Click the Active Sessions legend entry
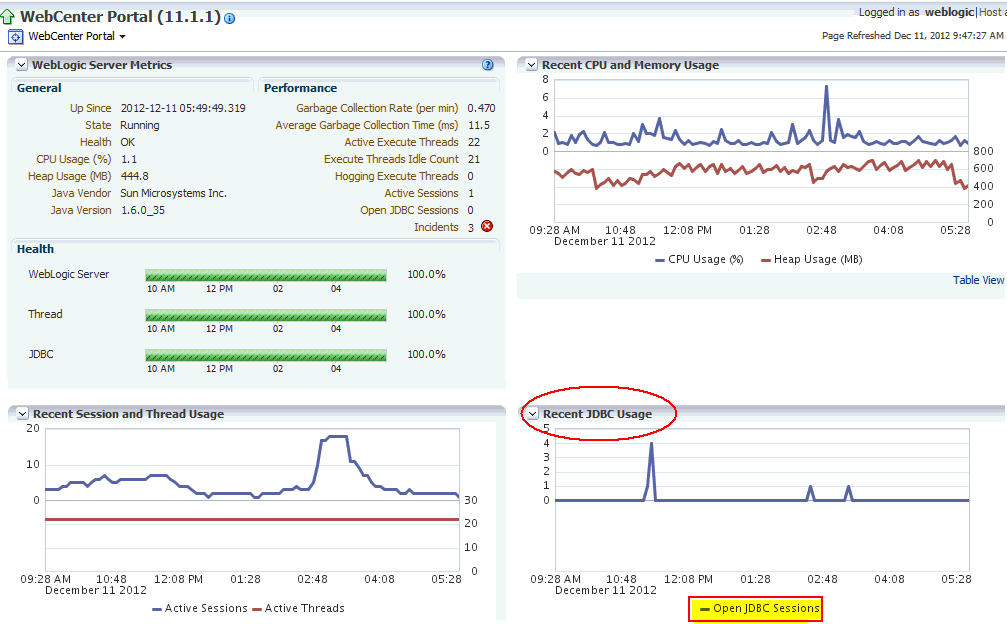This screenshot has width=1007, height=624. tap(200, 608)
